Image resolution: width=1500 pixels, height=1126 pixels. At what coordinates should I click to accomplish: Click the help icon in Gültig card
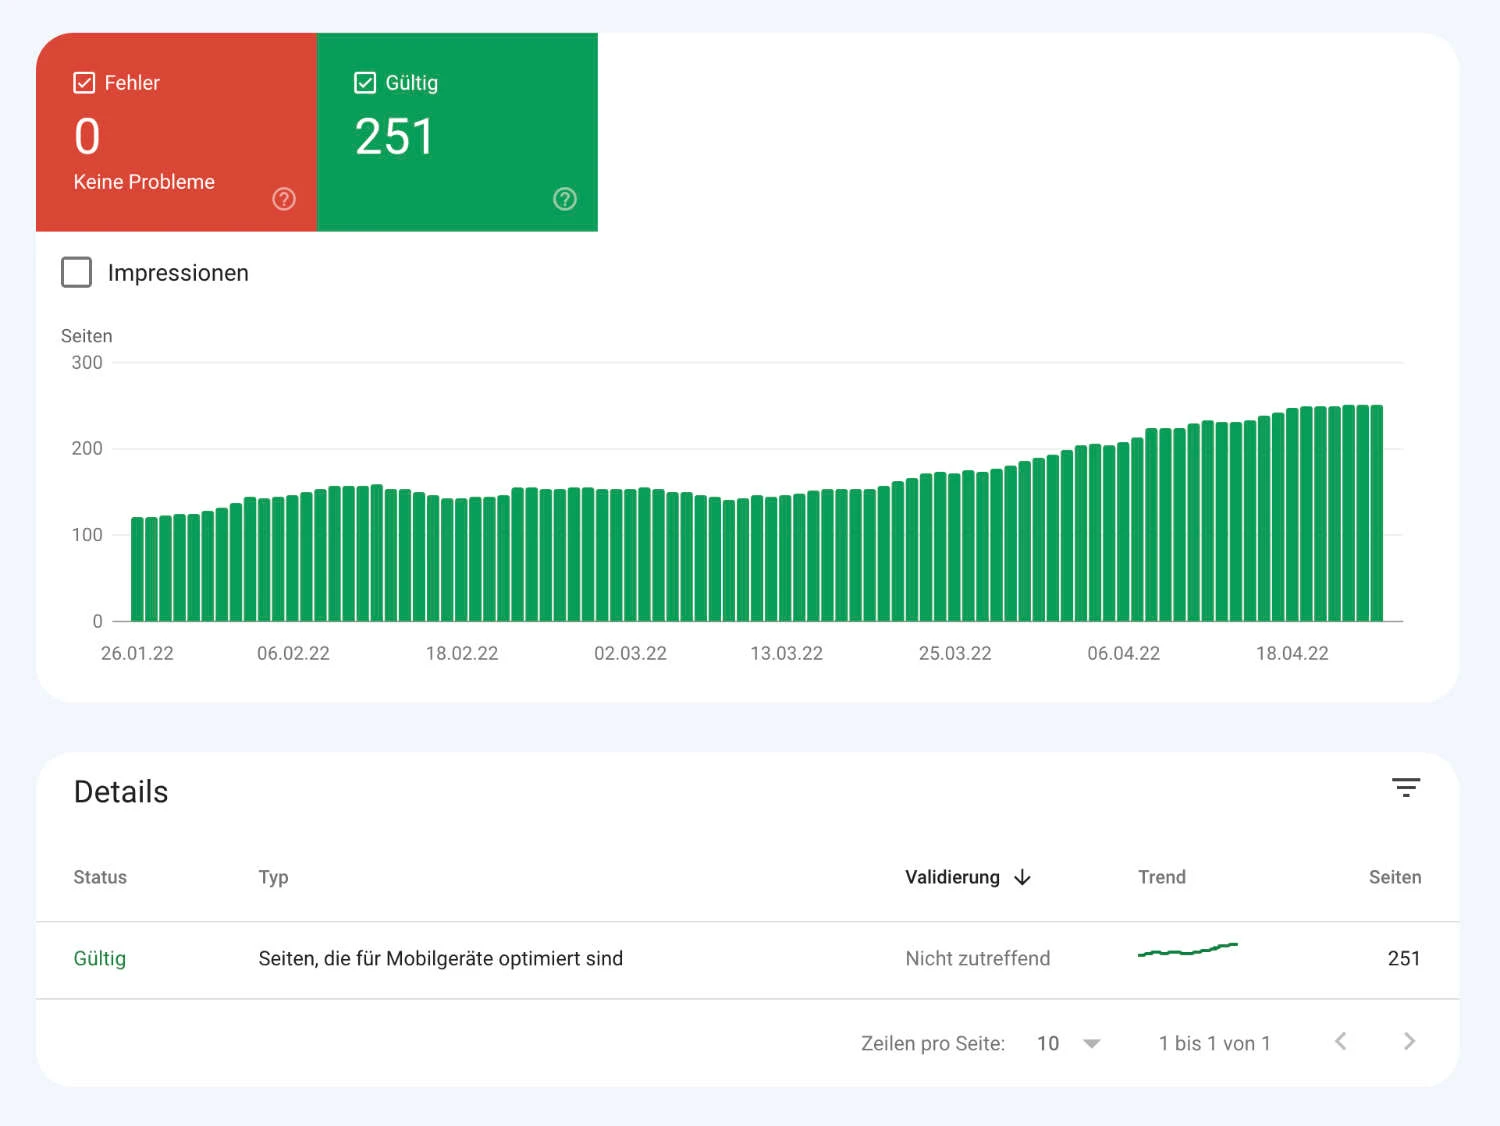tap(565, 199)
